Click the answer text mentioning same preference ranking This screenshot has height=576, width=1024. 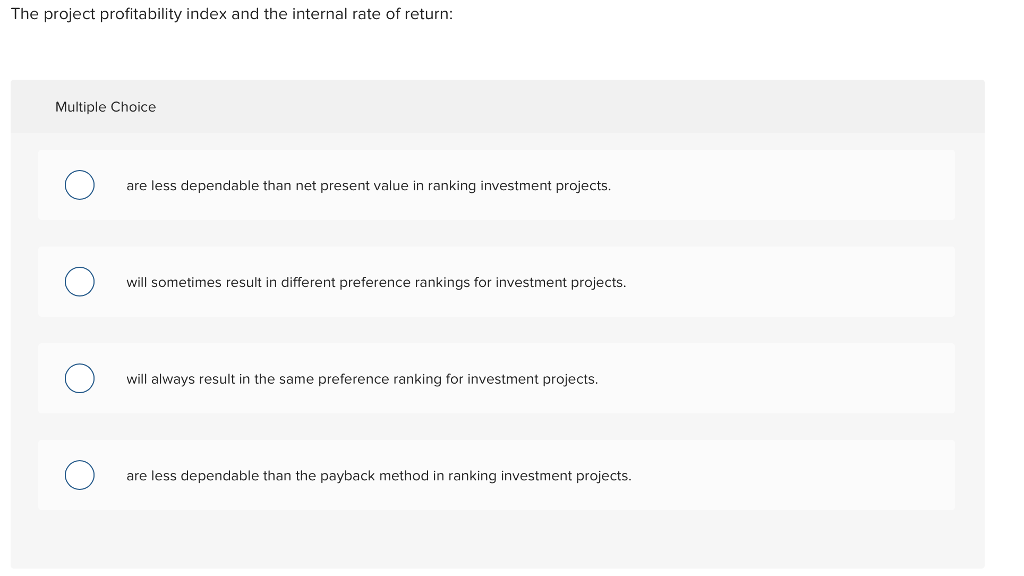(362, 379)
